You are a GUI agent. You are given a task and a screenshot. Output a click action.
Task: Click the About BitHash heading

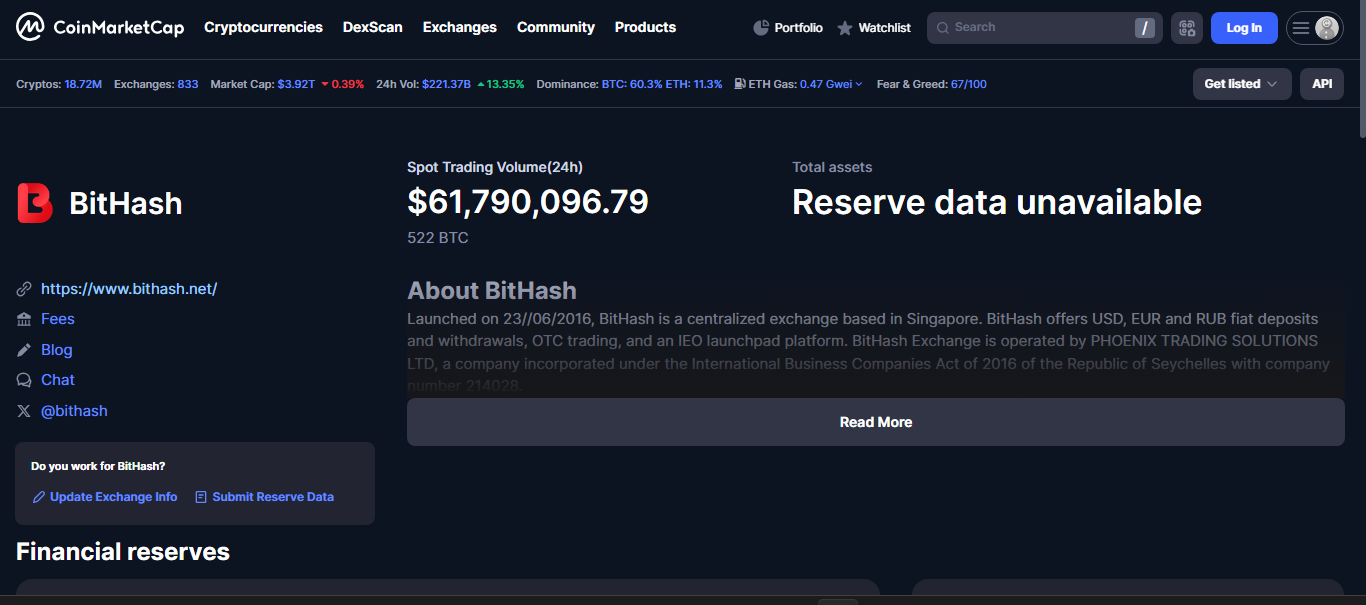(x=492, y=291)
